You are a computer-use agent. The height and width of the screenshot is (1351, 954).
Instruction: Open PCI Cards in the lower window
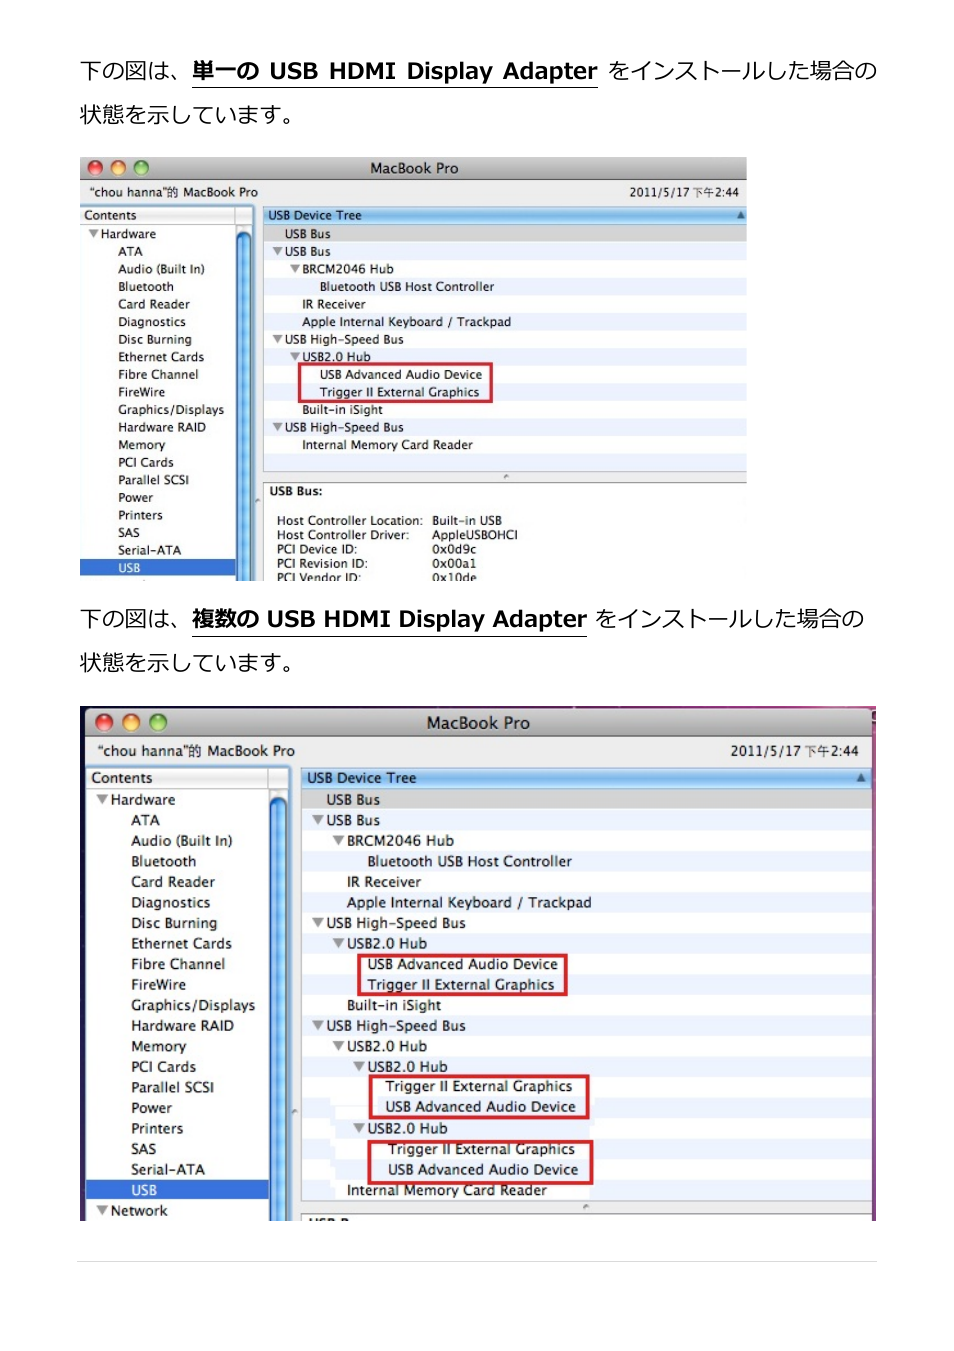point(163,1067)
